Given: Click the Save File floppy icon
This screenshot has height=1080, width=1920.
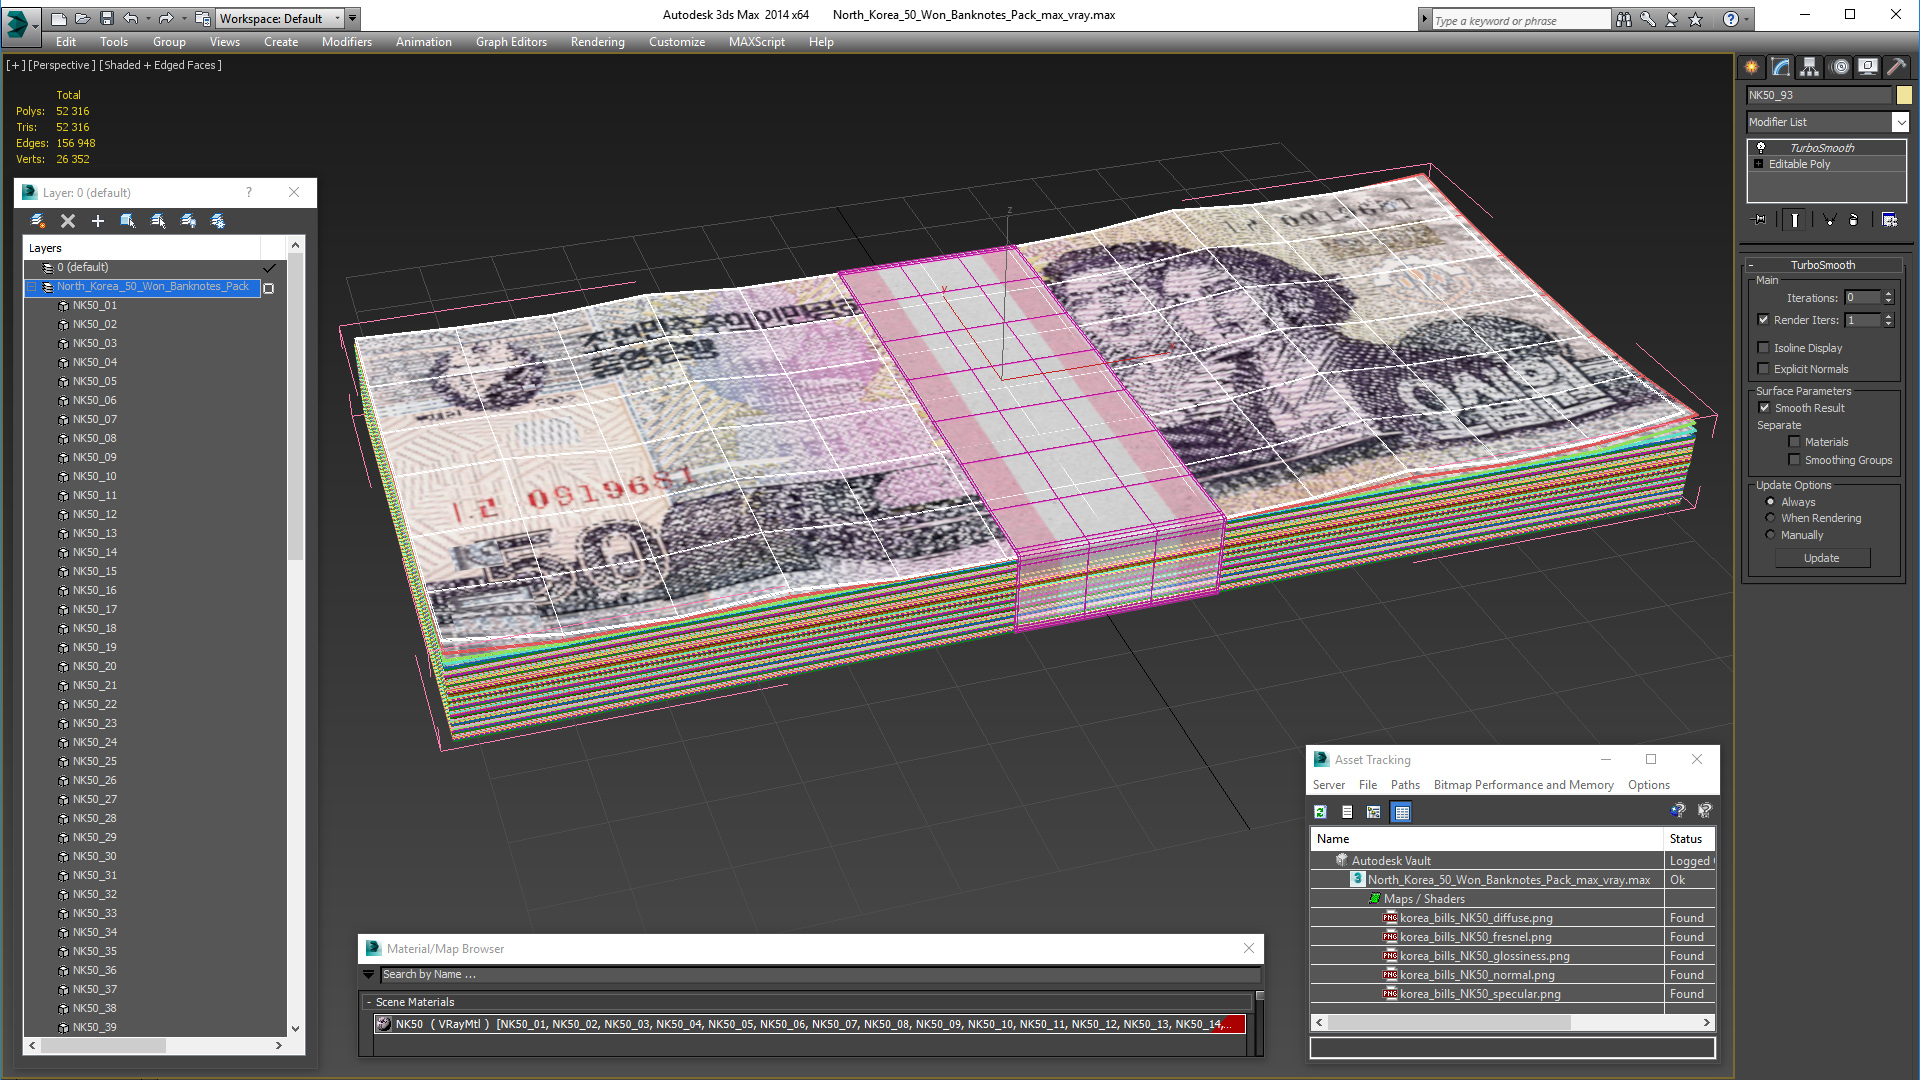Looking at the screenshot, I should [x=107, y=18].
